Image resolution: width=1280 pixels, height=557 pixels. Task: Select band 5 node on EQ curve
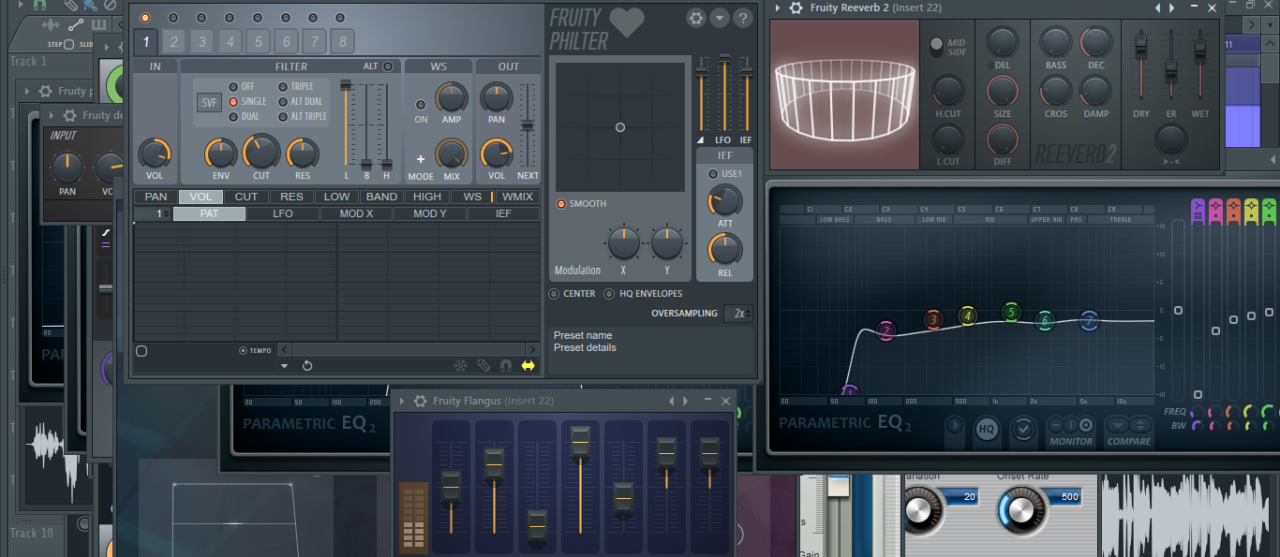(1011, 313)
